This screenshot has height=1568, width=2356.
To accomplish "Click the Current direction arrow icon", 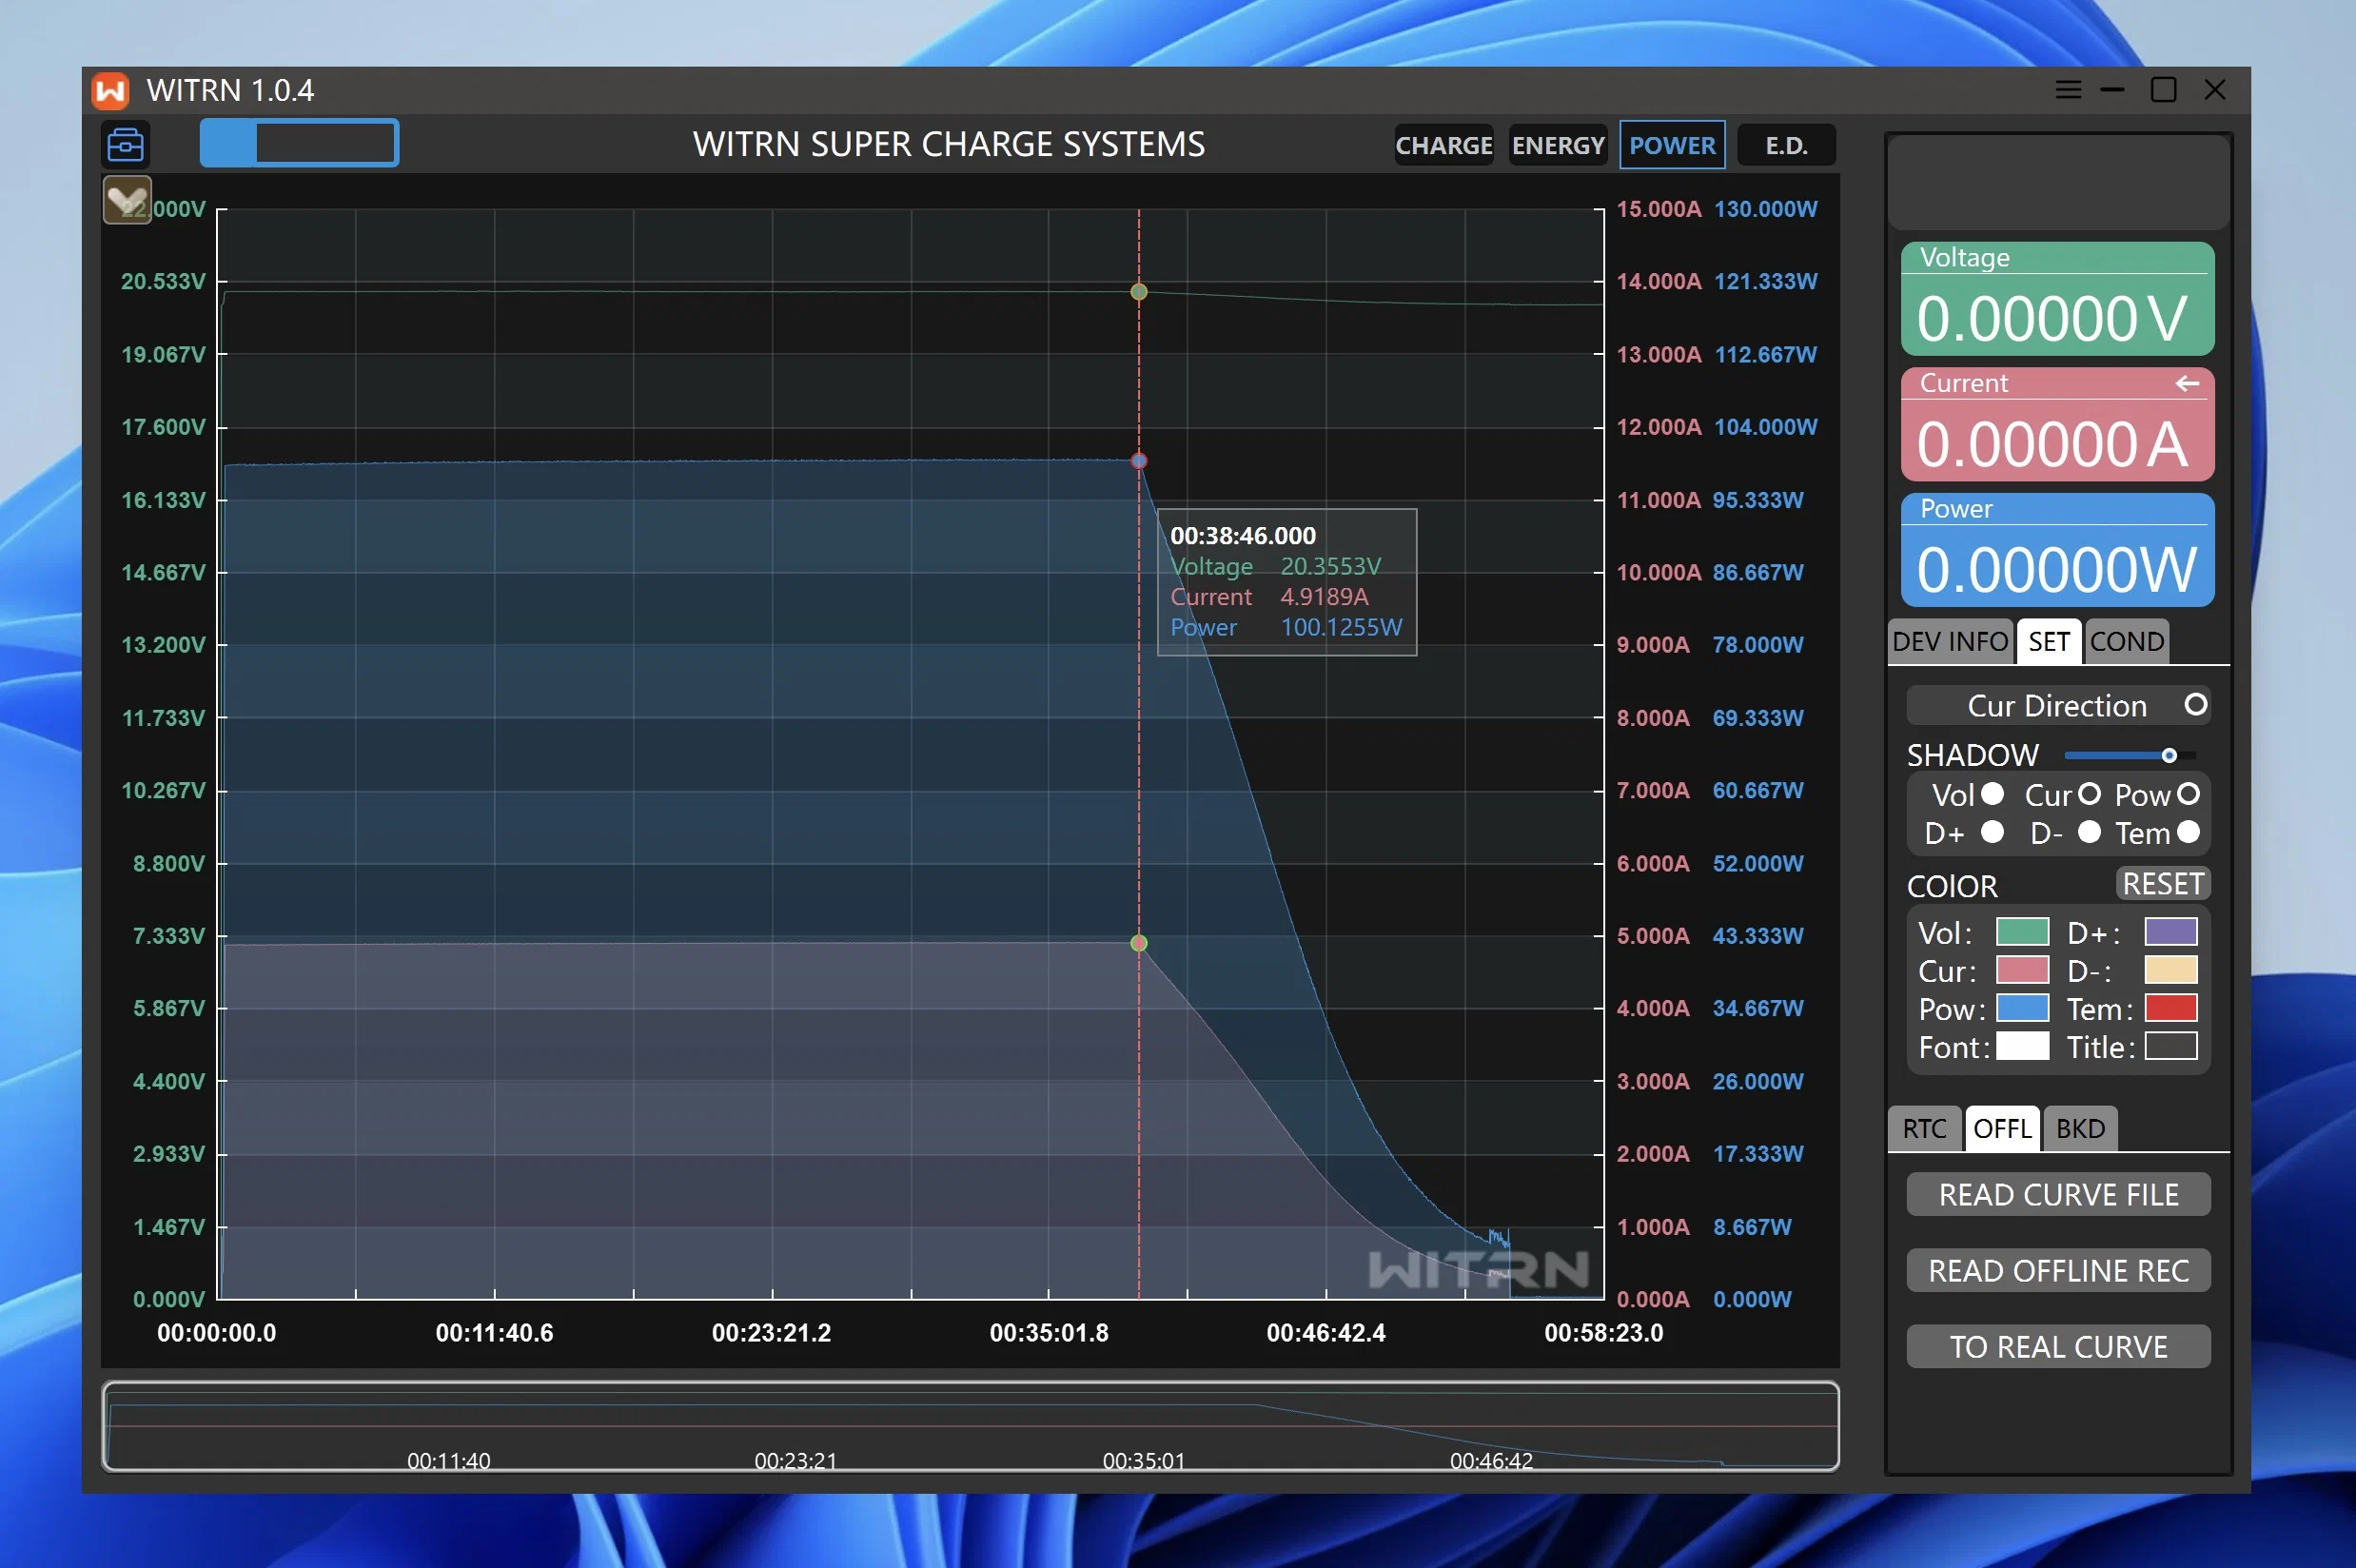I will [2187, 383].
